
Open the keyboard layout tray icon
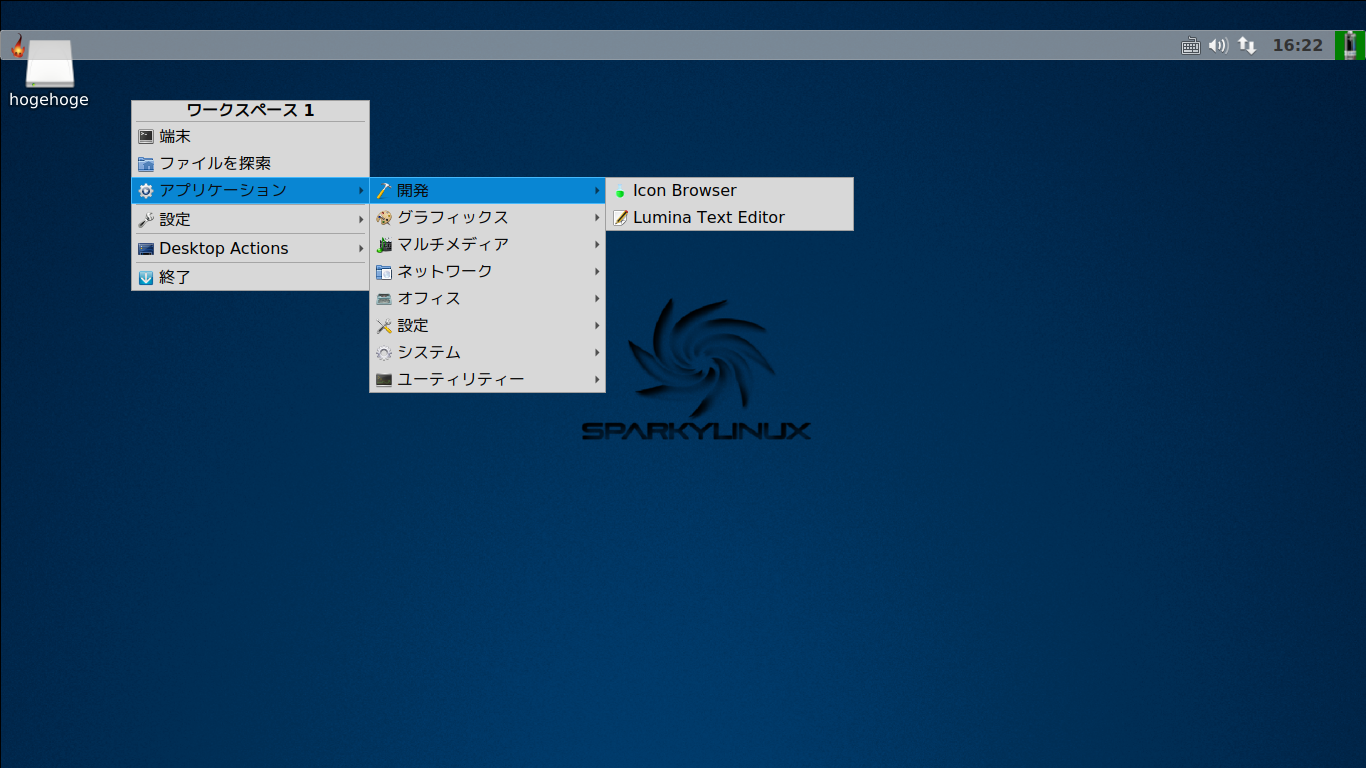pos(1190,45)
